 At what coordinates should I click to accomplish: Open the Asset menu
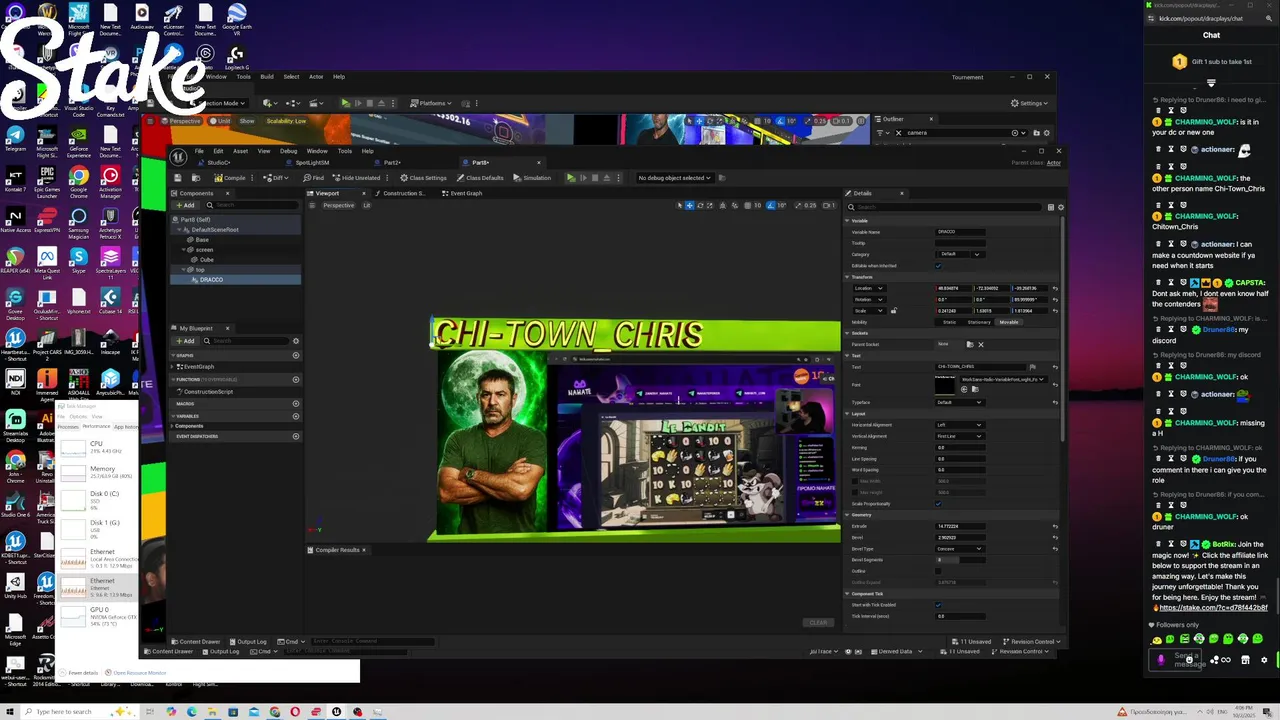tap(241, 151)
